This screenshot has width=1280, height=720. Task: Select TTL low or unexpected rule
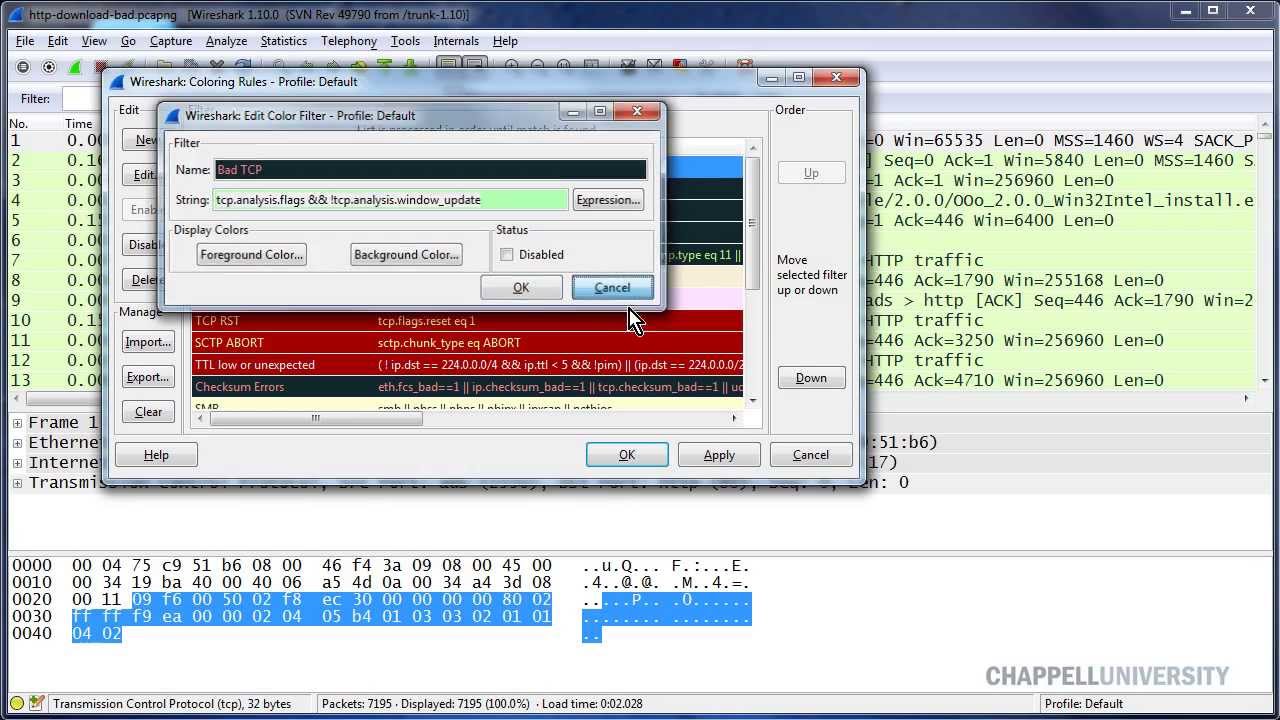467,365
